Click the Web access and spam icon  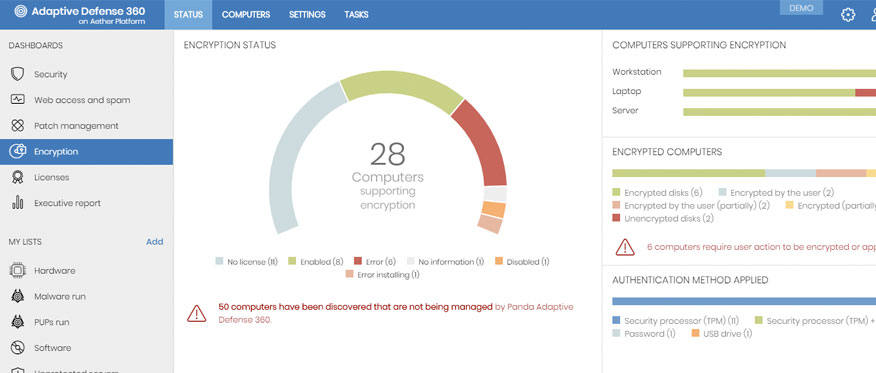pyautogui.click(x=17, y=100)
